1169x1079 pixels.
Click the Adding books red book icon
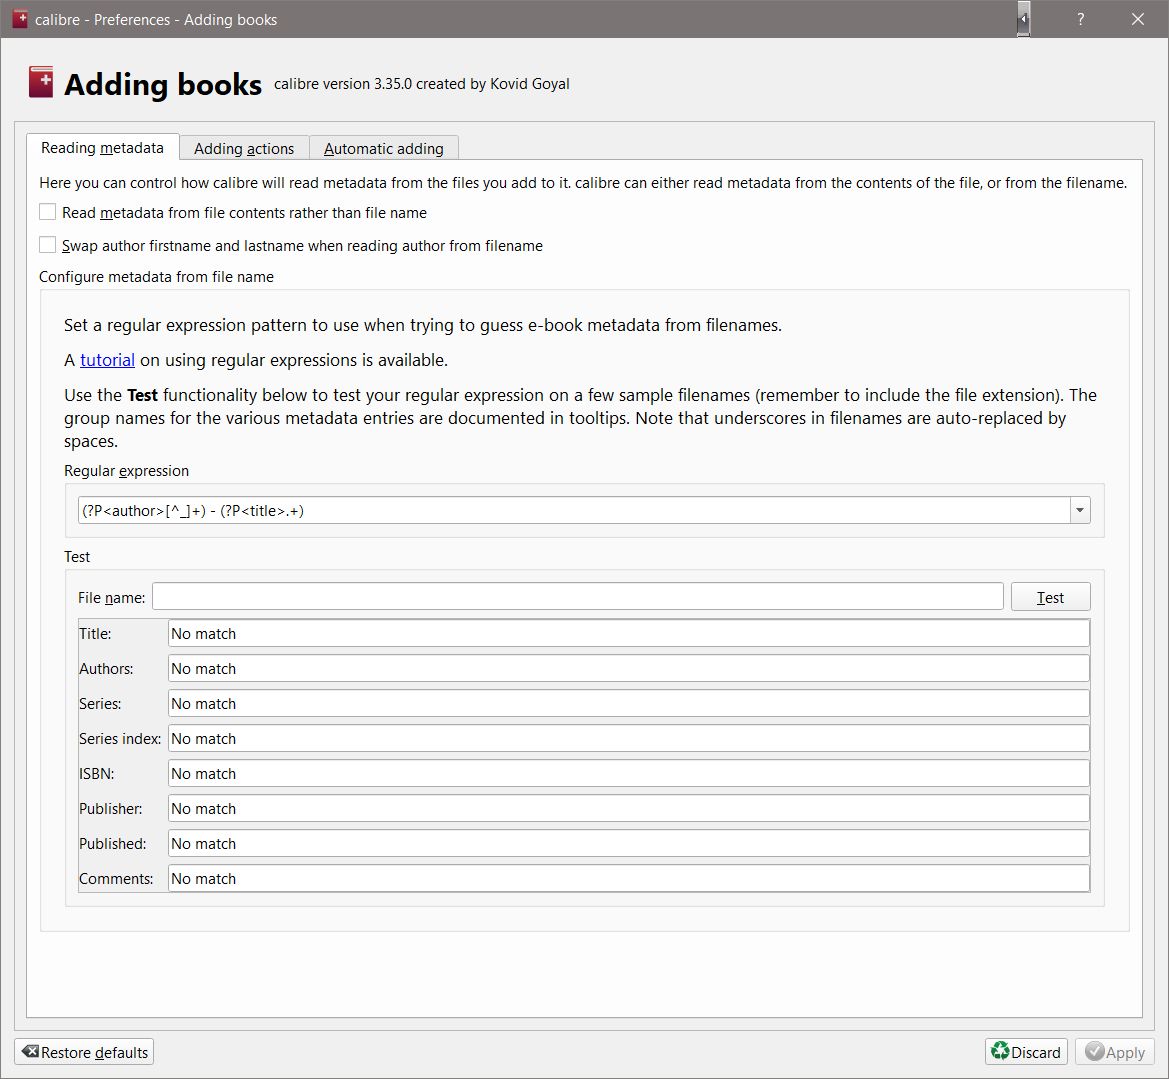(x=41, y=82)
